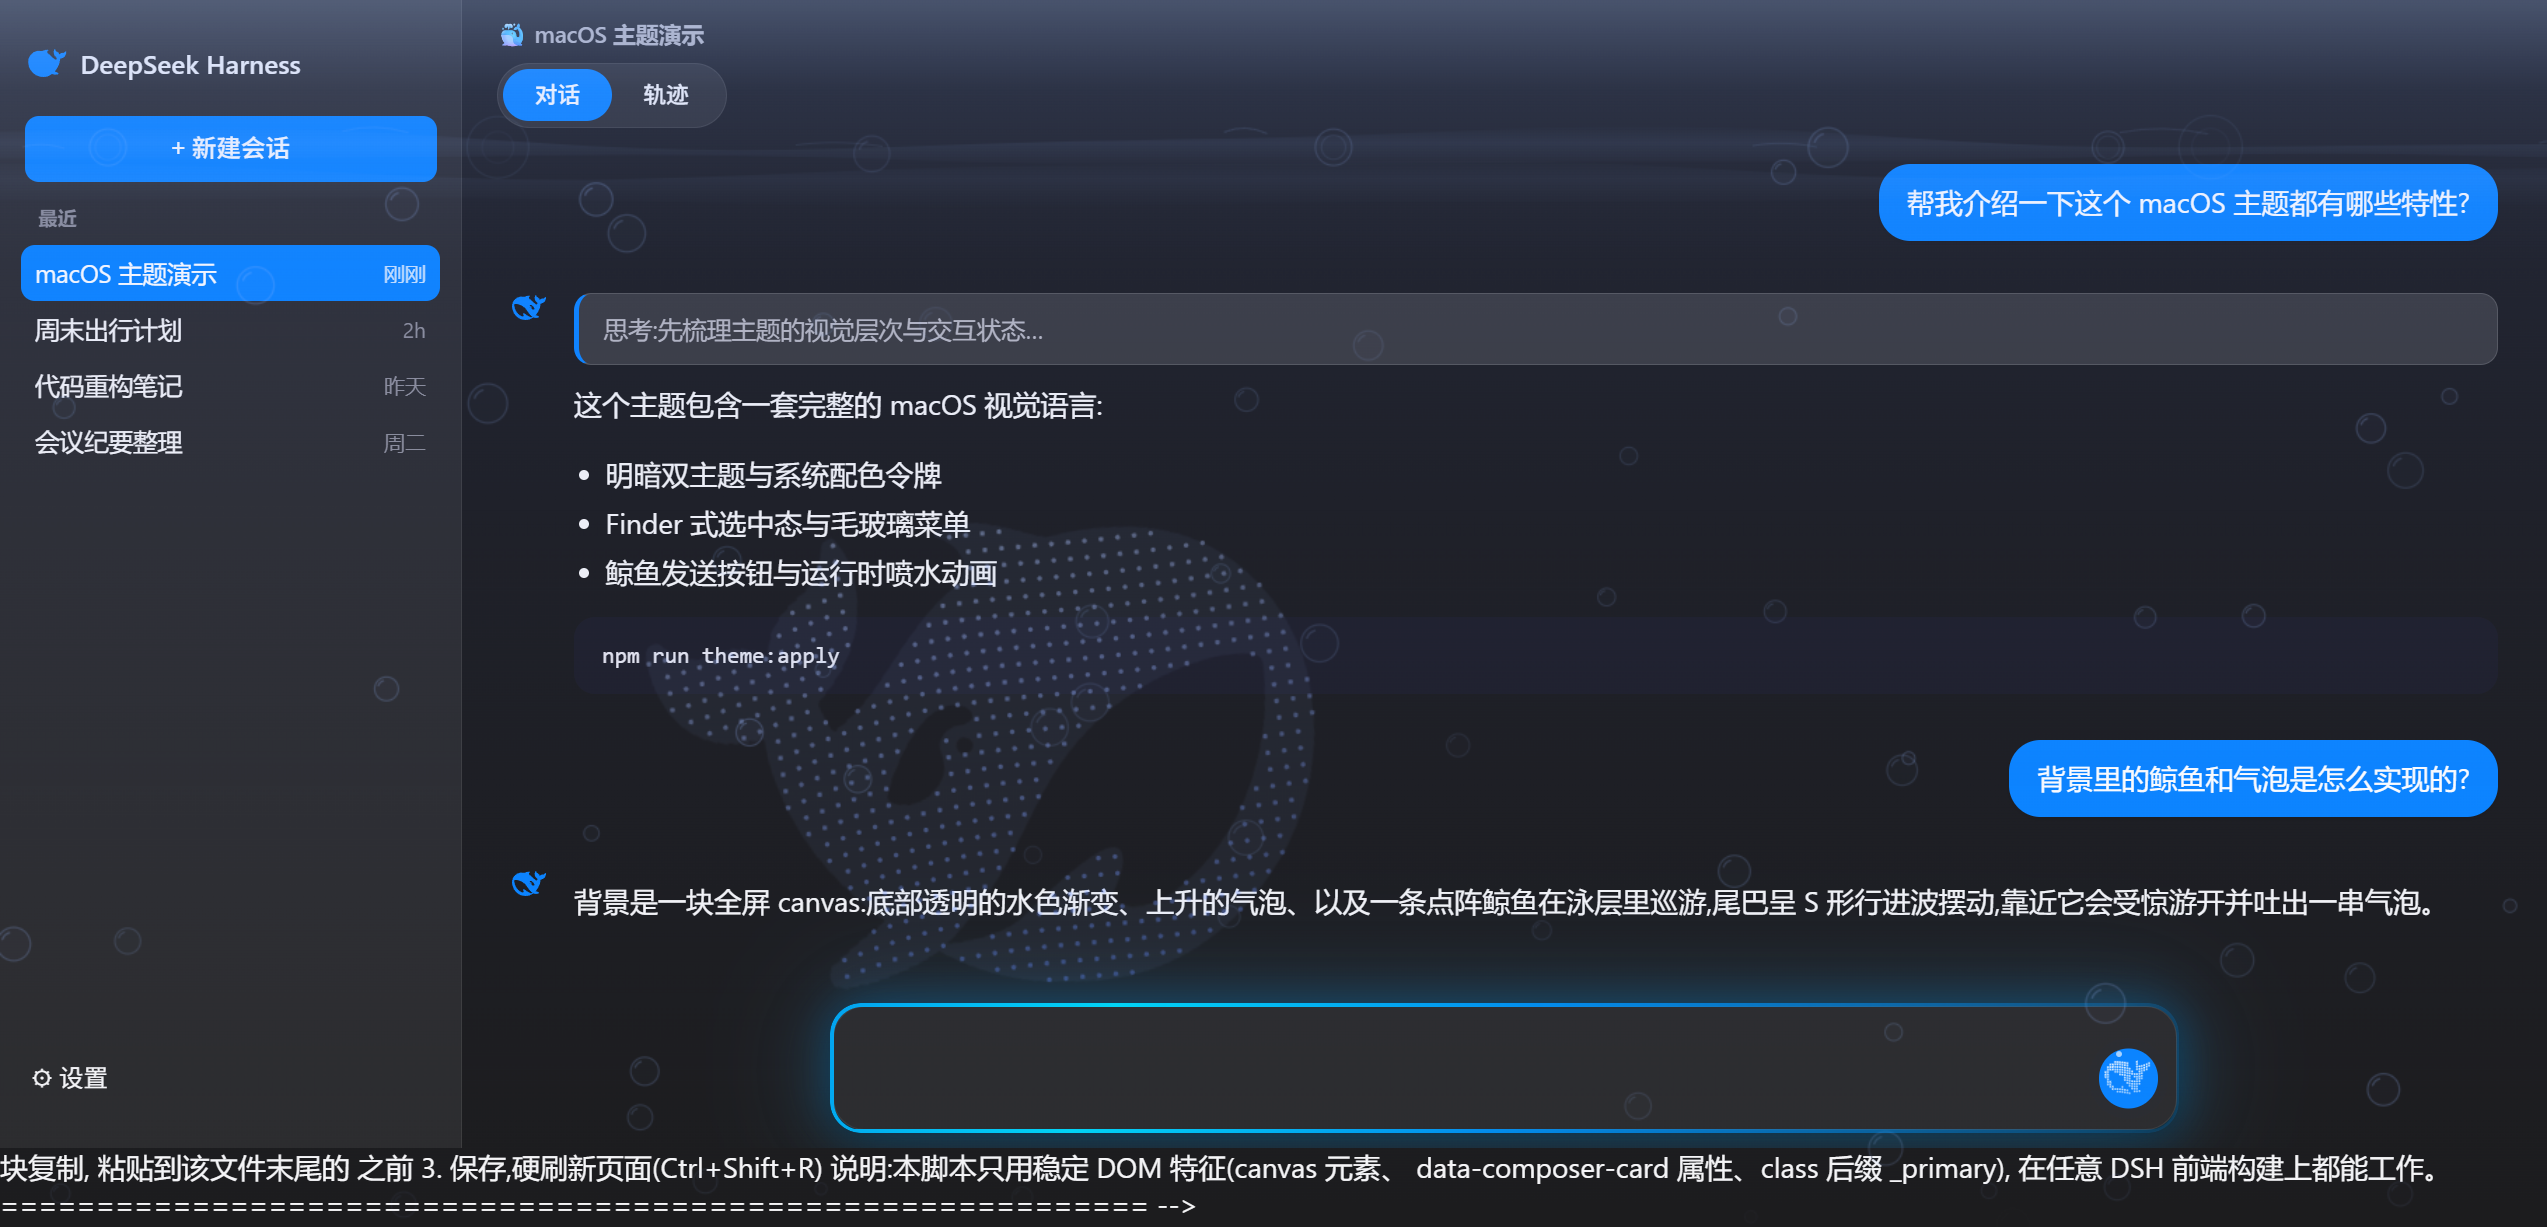Open the 代码重构笔记 conversation
The image size is (2547, 1227).
pos(230,386)
